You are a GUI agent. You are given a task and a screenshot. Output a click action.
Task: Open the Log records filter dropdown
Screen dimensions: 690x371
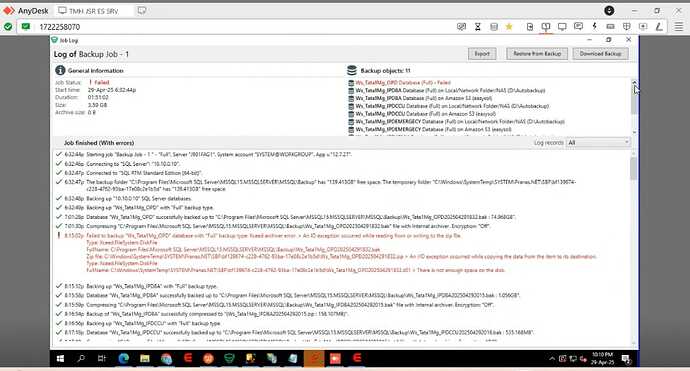[x=598, y=143]
